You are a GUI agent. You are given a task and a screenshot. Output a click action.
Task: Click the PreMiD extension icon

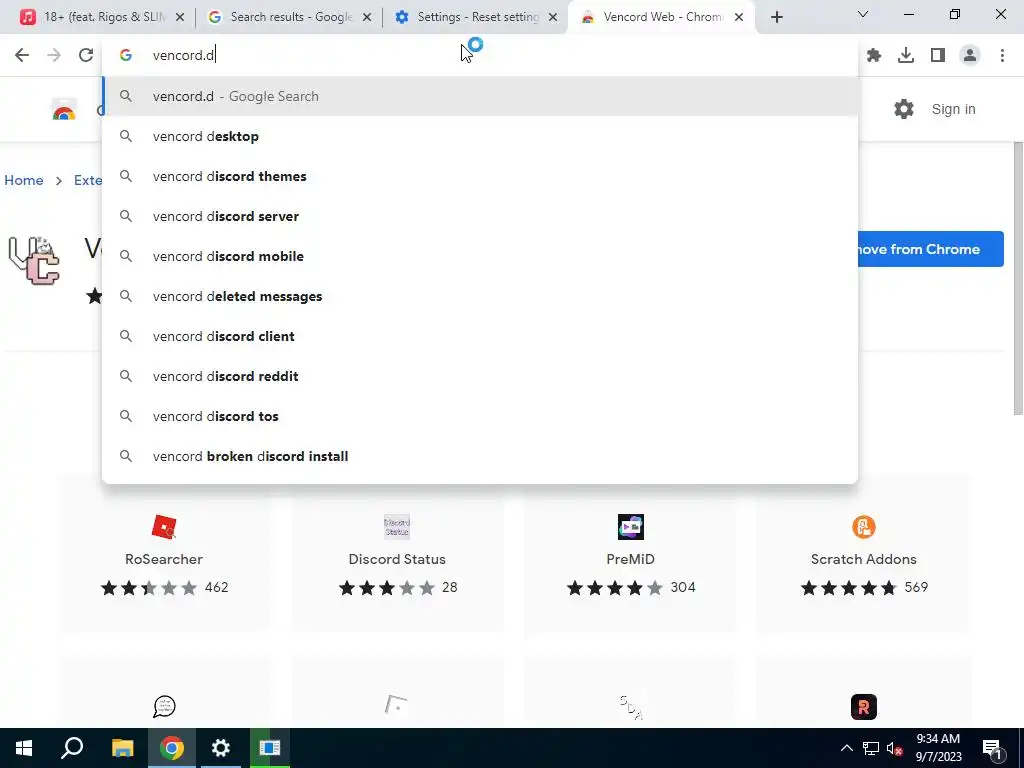pyautogui.click(x=630, y=527)
